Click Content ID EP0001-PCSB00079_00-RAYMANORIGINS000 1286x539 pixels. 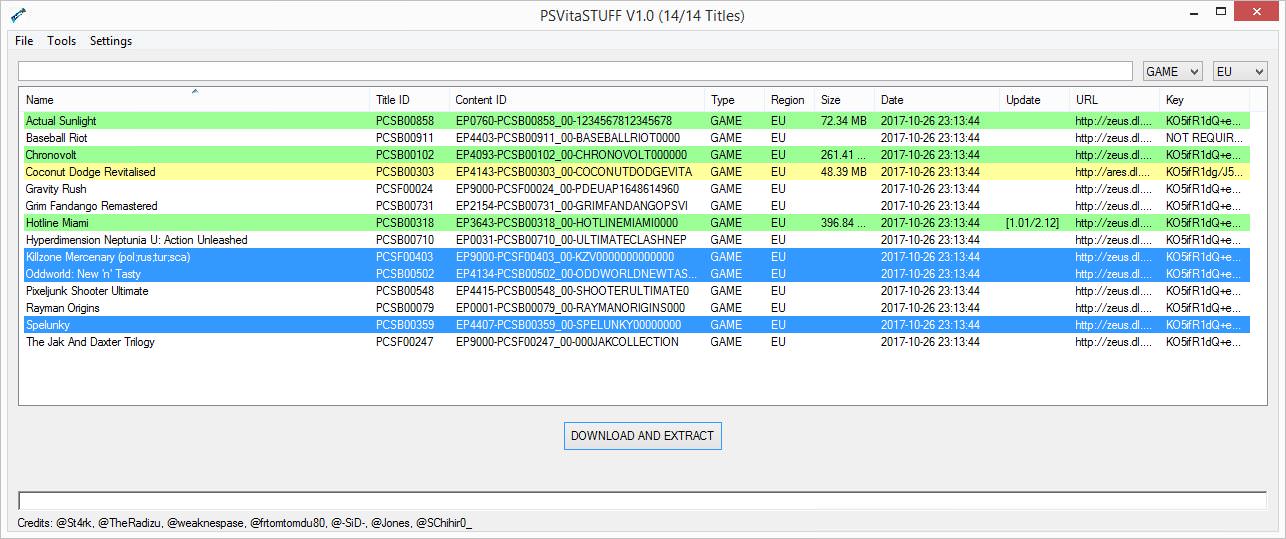(x=570, y=308)
